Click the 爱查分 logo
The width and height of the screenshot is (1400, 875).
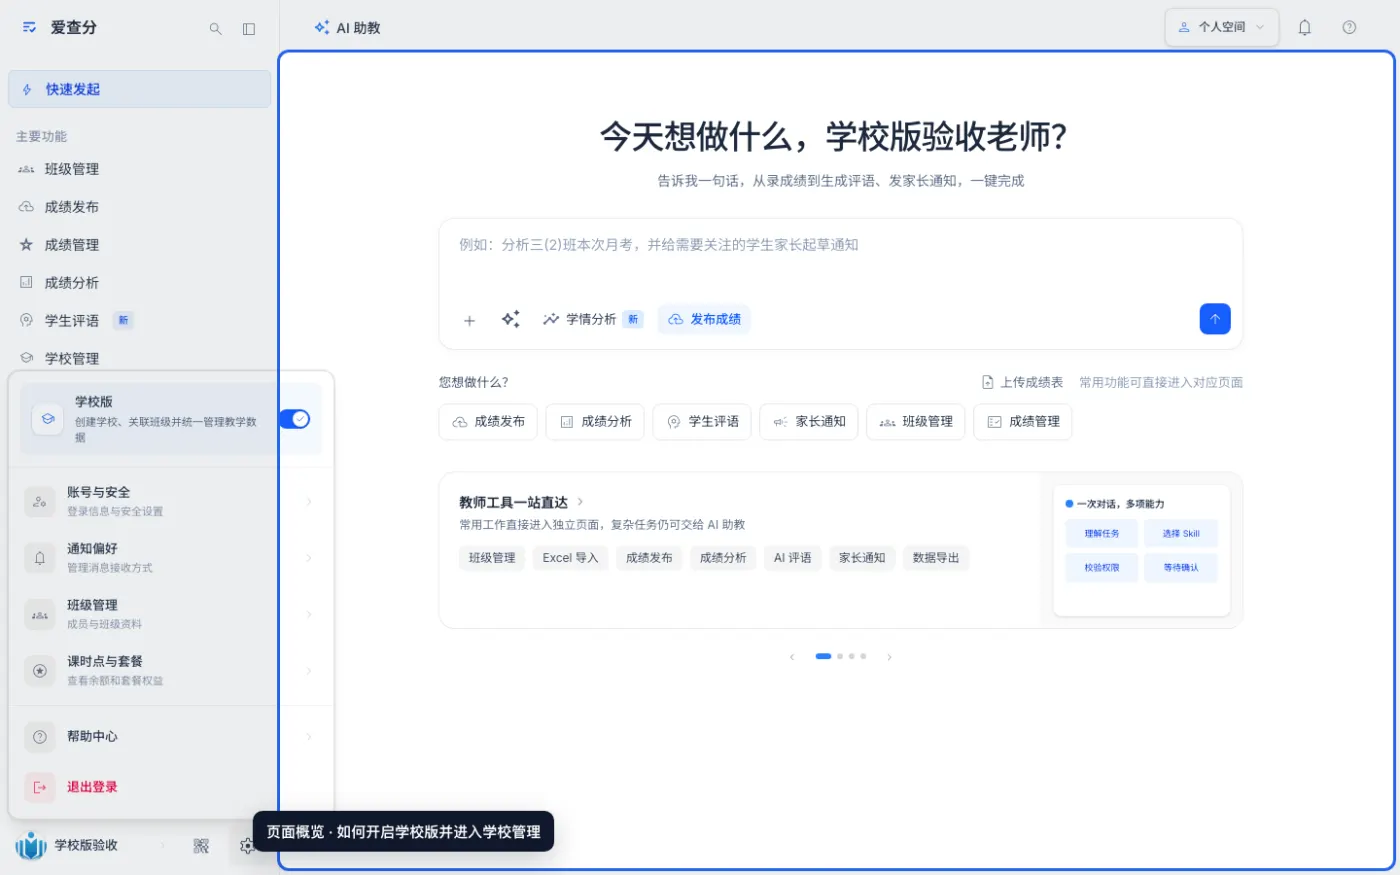click(30, 28)
